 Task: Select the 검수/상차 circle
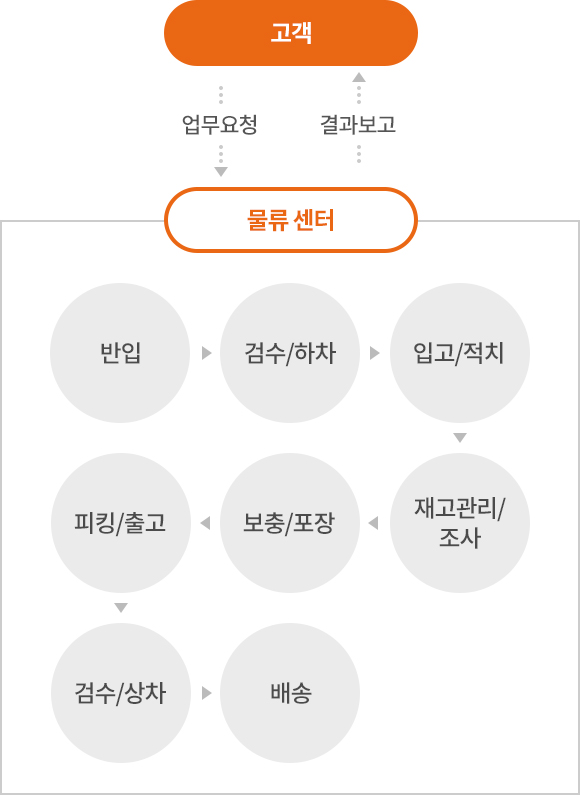click(x=121, y=693)
